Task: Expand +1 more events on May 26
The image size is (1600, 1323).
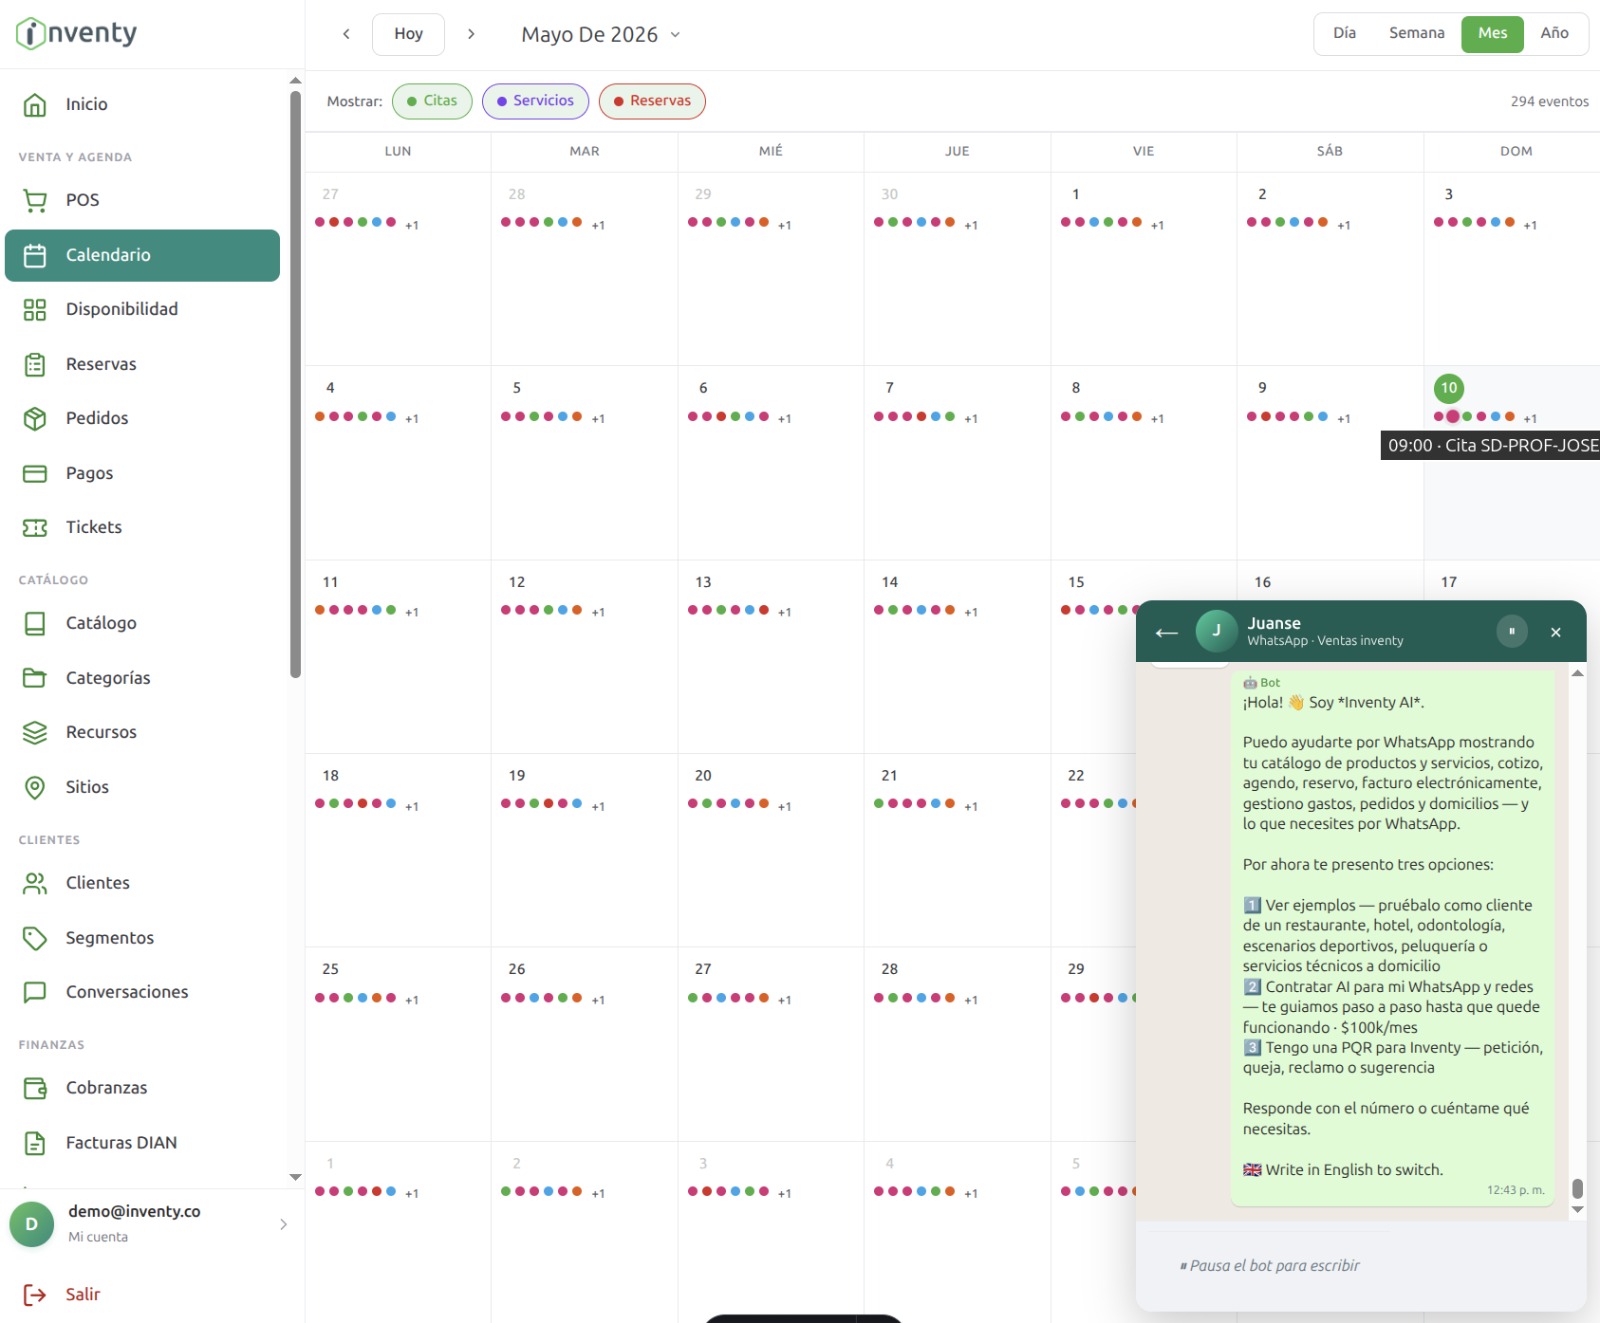Action: 598,1000
